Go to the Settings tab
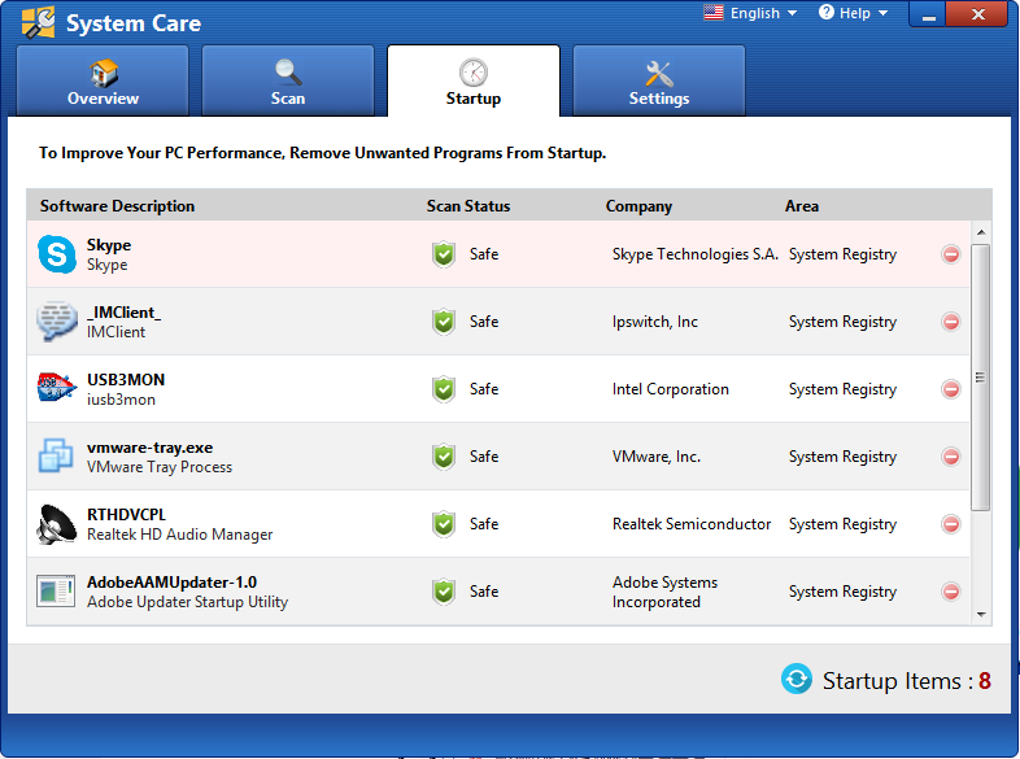The image size is (1020, 759). [659, 82]
